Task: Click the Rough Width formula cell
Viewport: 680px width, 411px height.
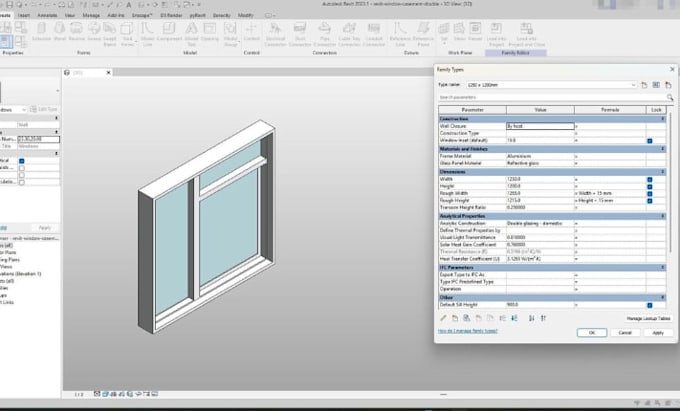Action: point(610,193)
